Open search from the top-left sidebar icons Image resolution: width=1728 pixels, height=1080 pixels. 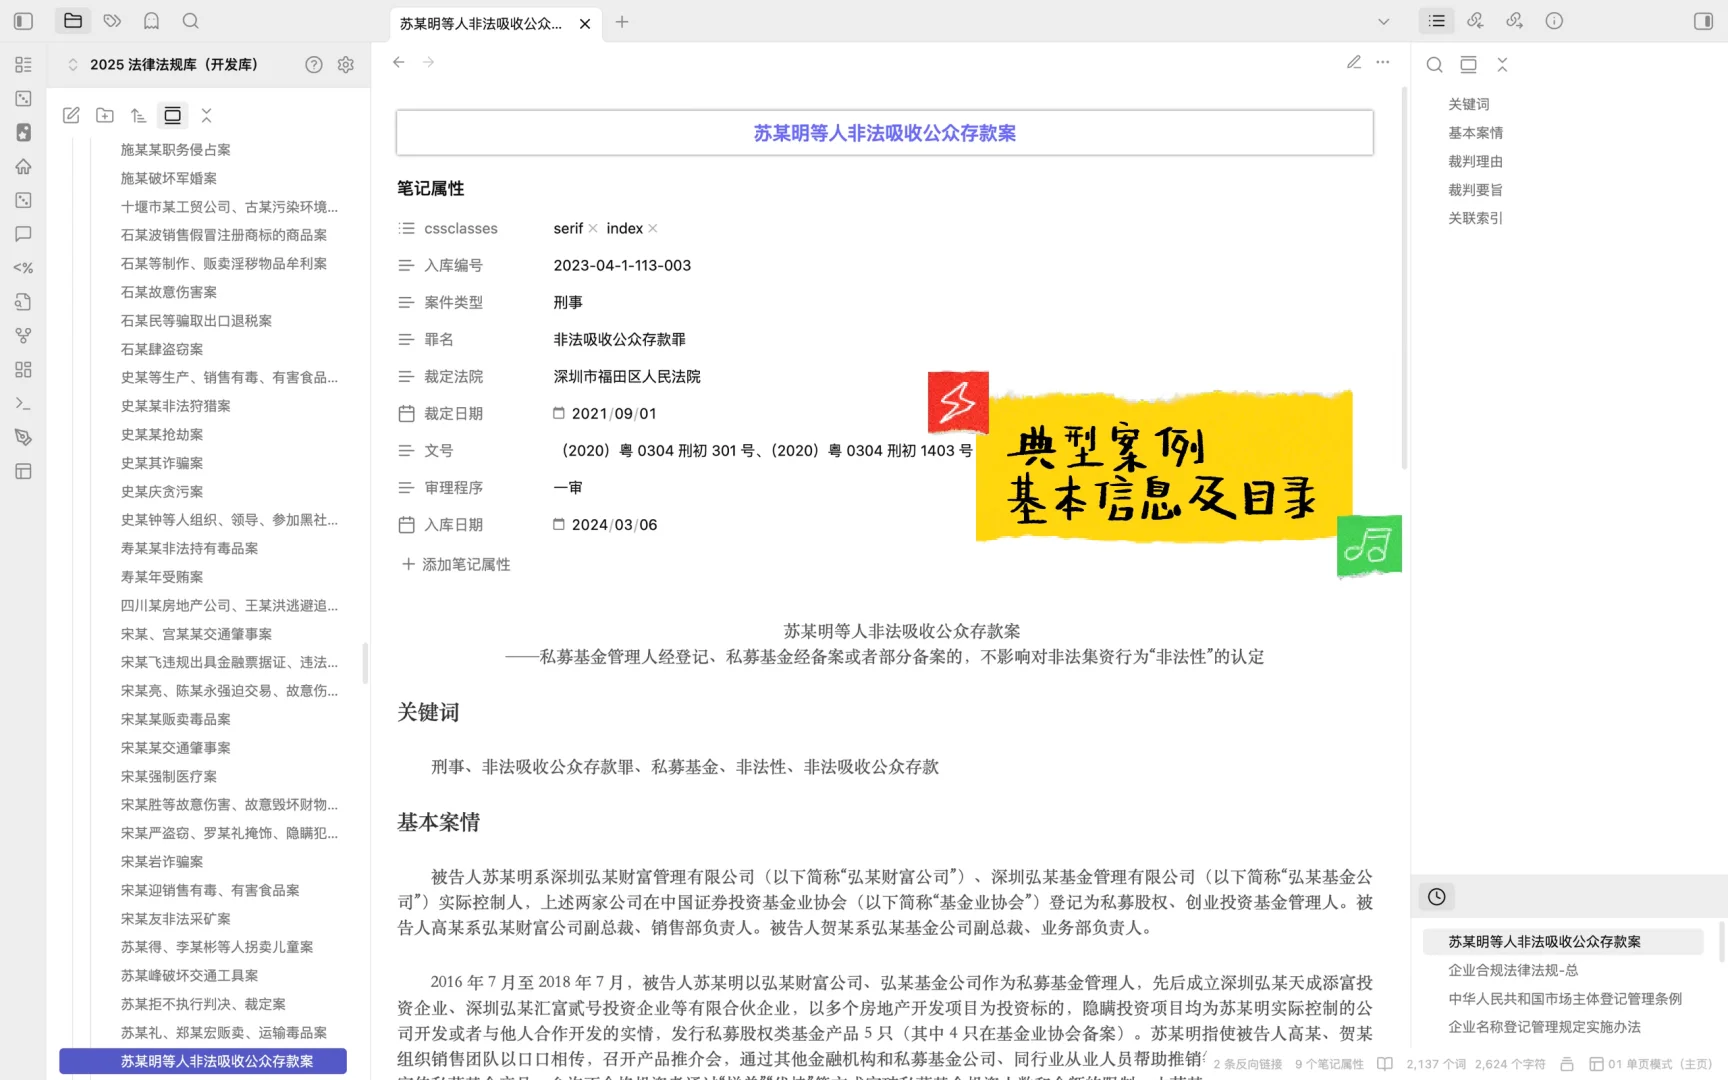point(190,20)
